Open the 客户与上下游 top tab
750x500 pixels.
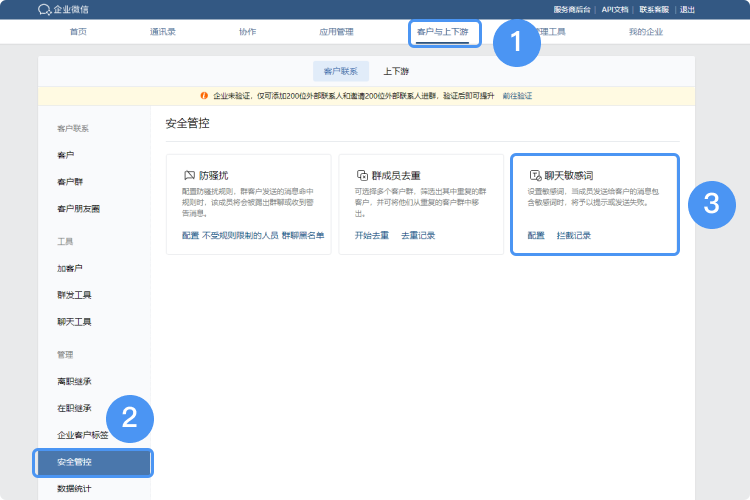pyautogui.click(x=445, y=32)
